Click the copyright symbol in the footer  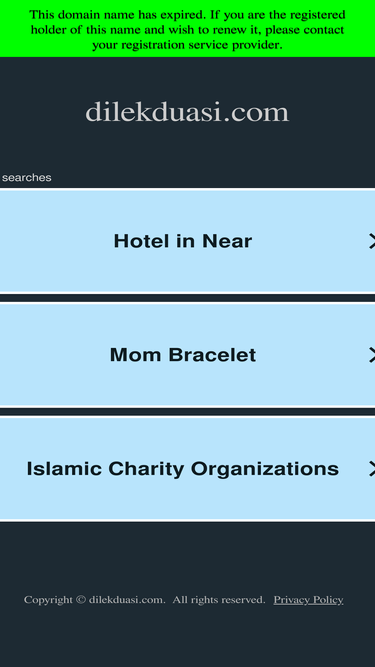tap(81, 599)
